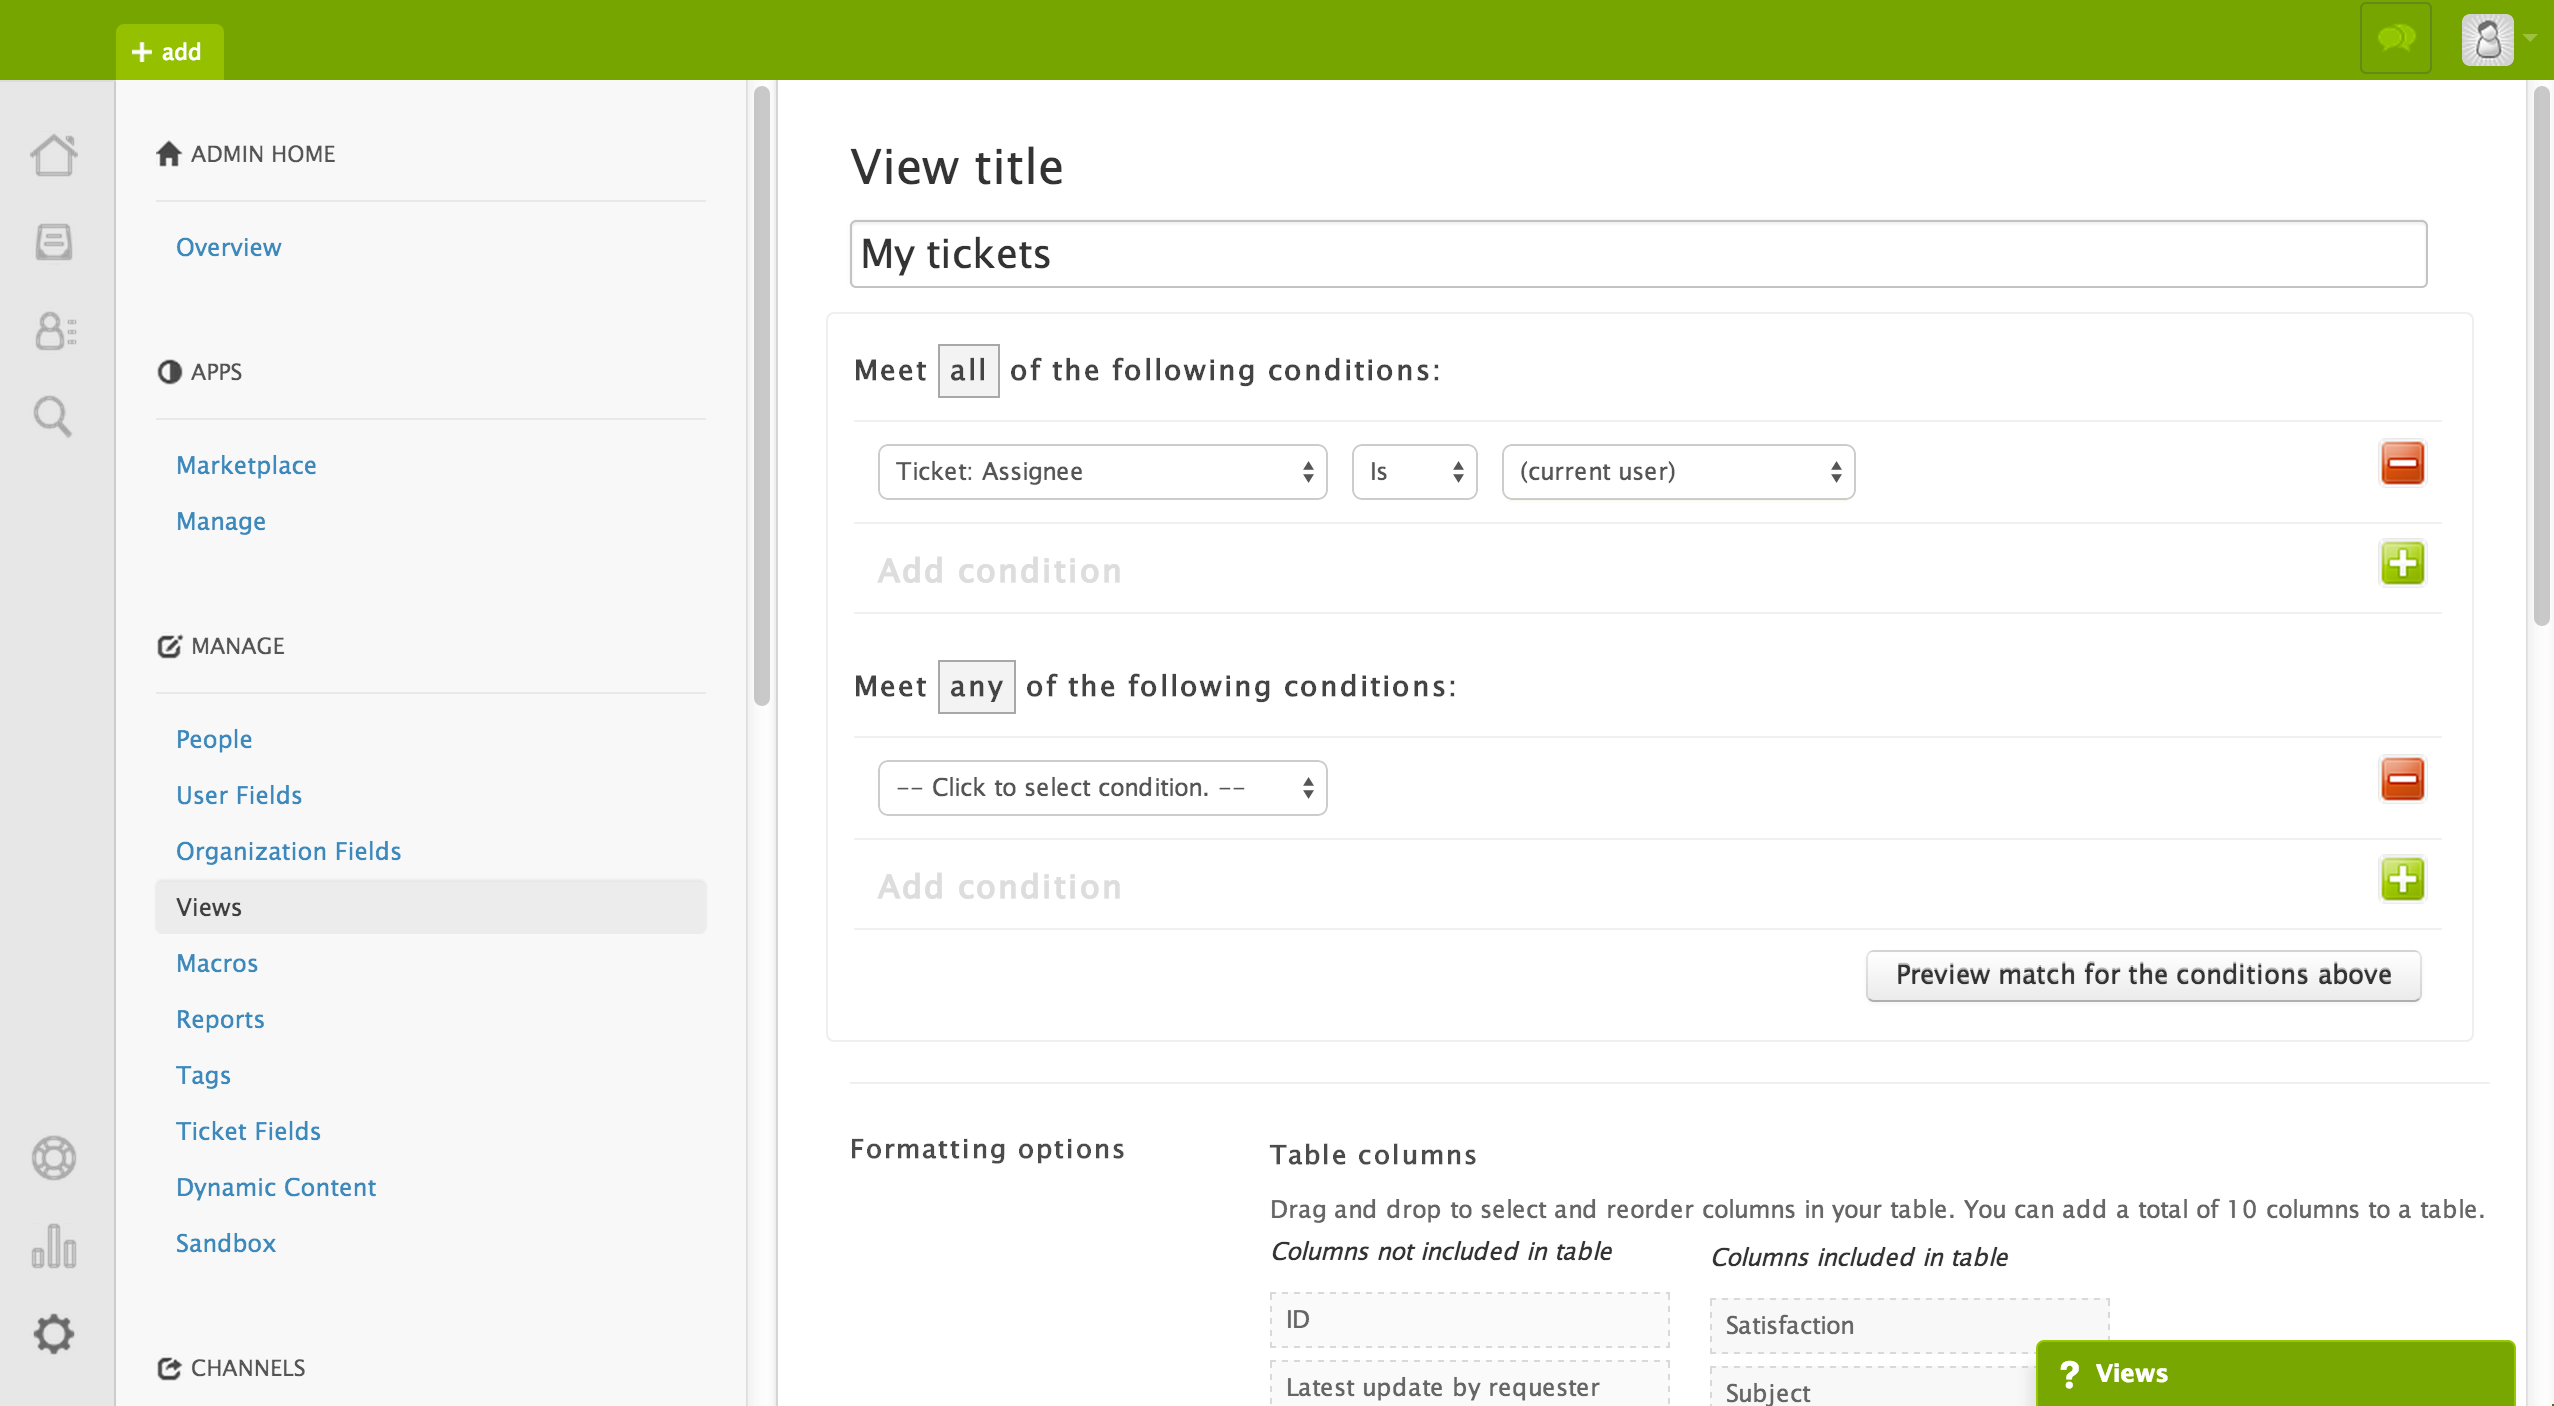Select the ID column item
Viewport: 2554px width, 1406px height.
point(1469,1319)
